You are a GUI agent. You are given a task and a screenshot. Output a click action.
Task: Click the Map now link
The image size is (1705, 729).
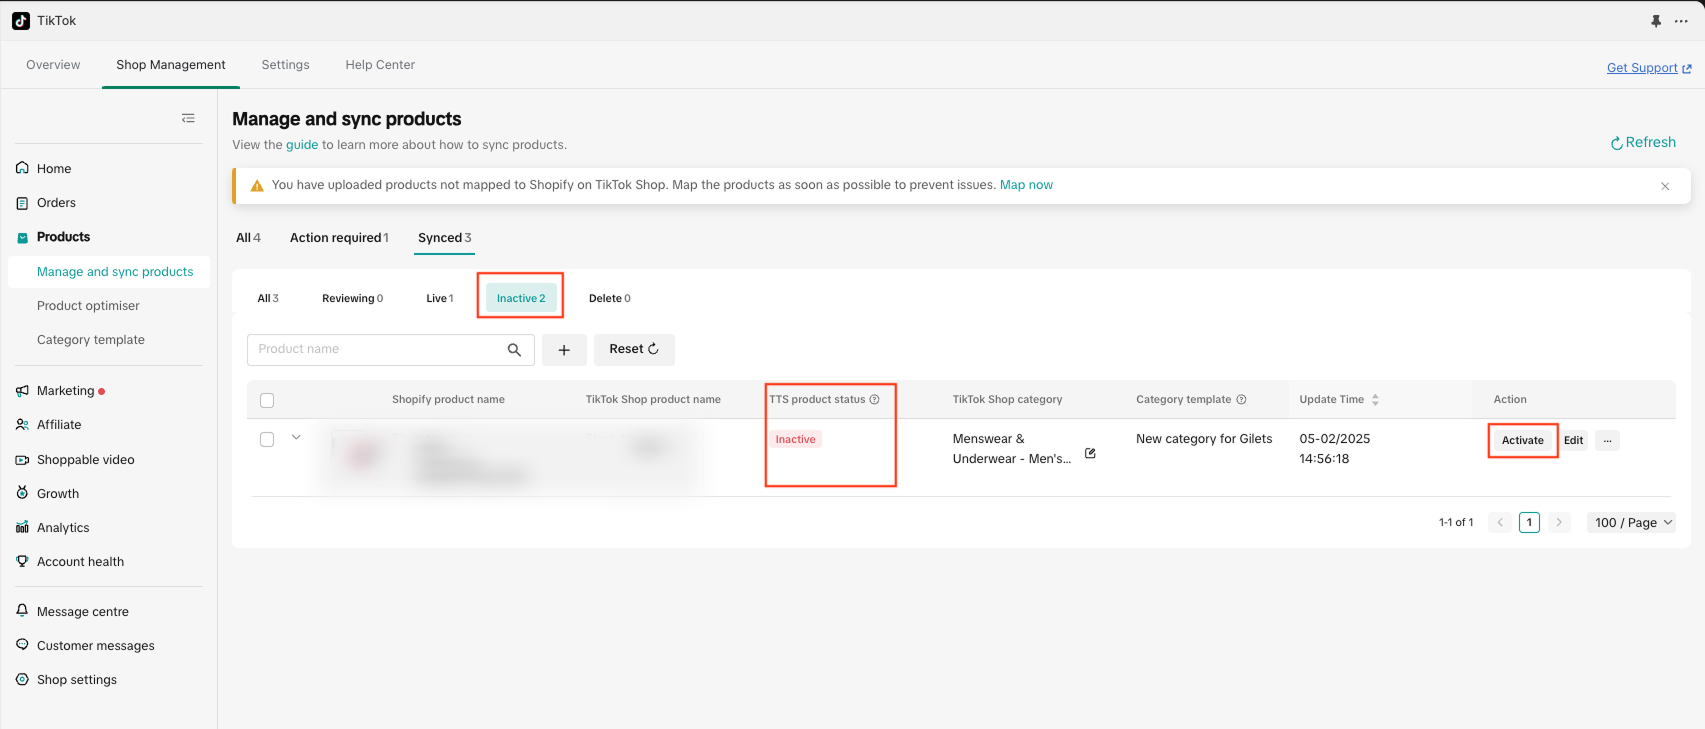tap(1026, 185)
